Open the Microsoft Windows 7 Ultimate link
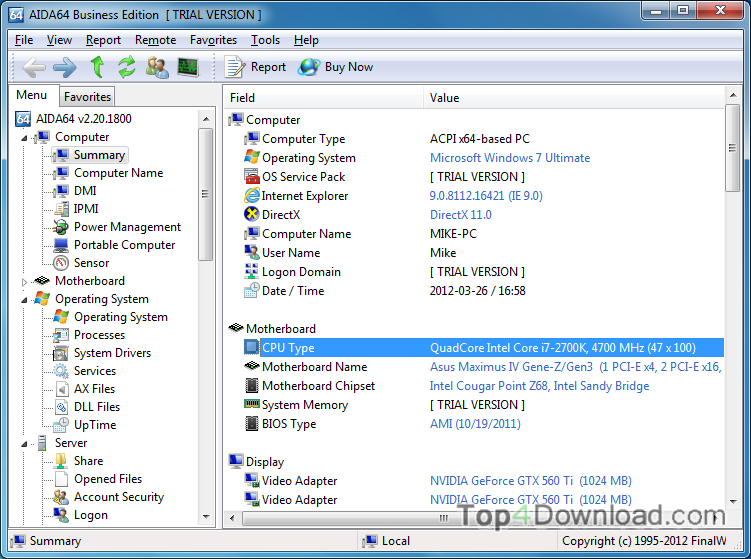Image resolution: width=751 pixels, height=559 pixels. tap(510, 158)
